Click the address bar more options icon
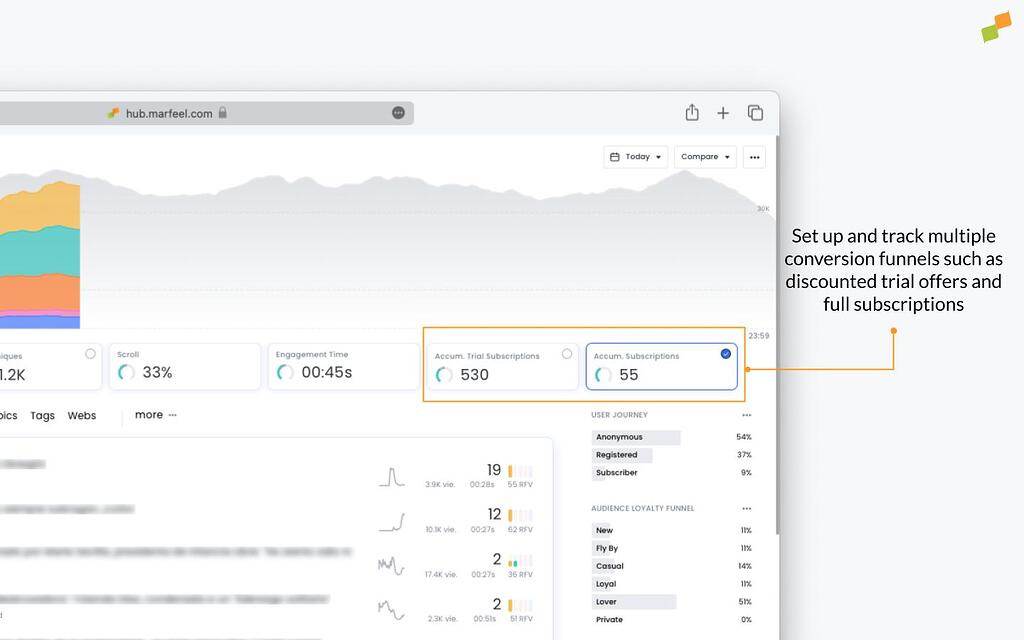 (x=398, y=113)
